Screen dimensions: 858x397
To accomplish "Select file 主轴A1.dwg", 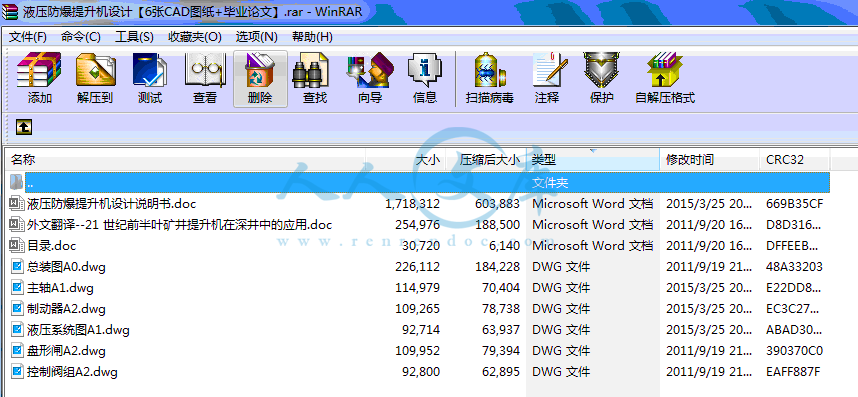I will point(60,288).
